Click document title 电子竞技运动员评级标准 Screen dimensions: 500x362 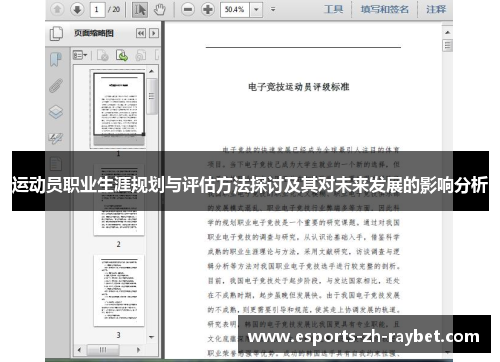point(299,87)
